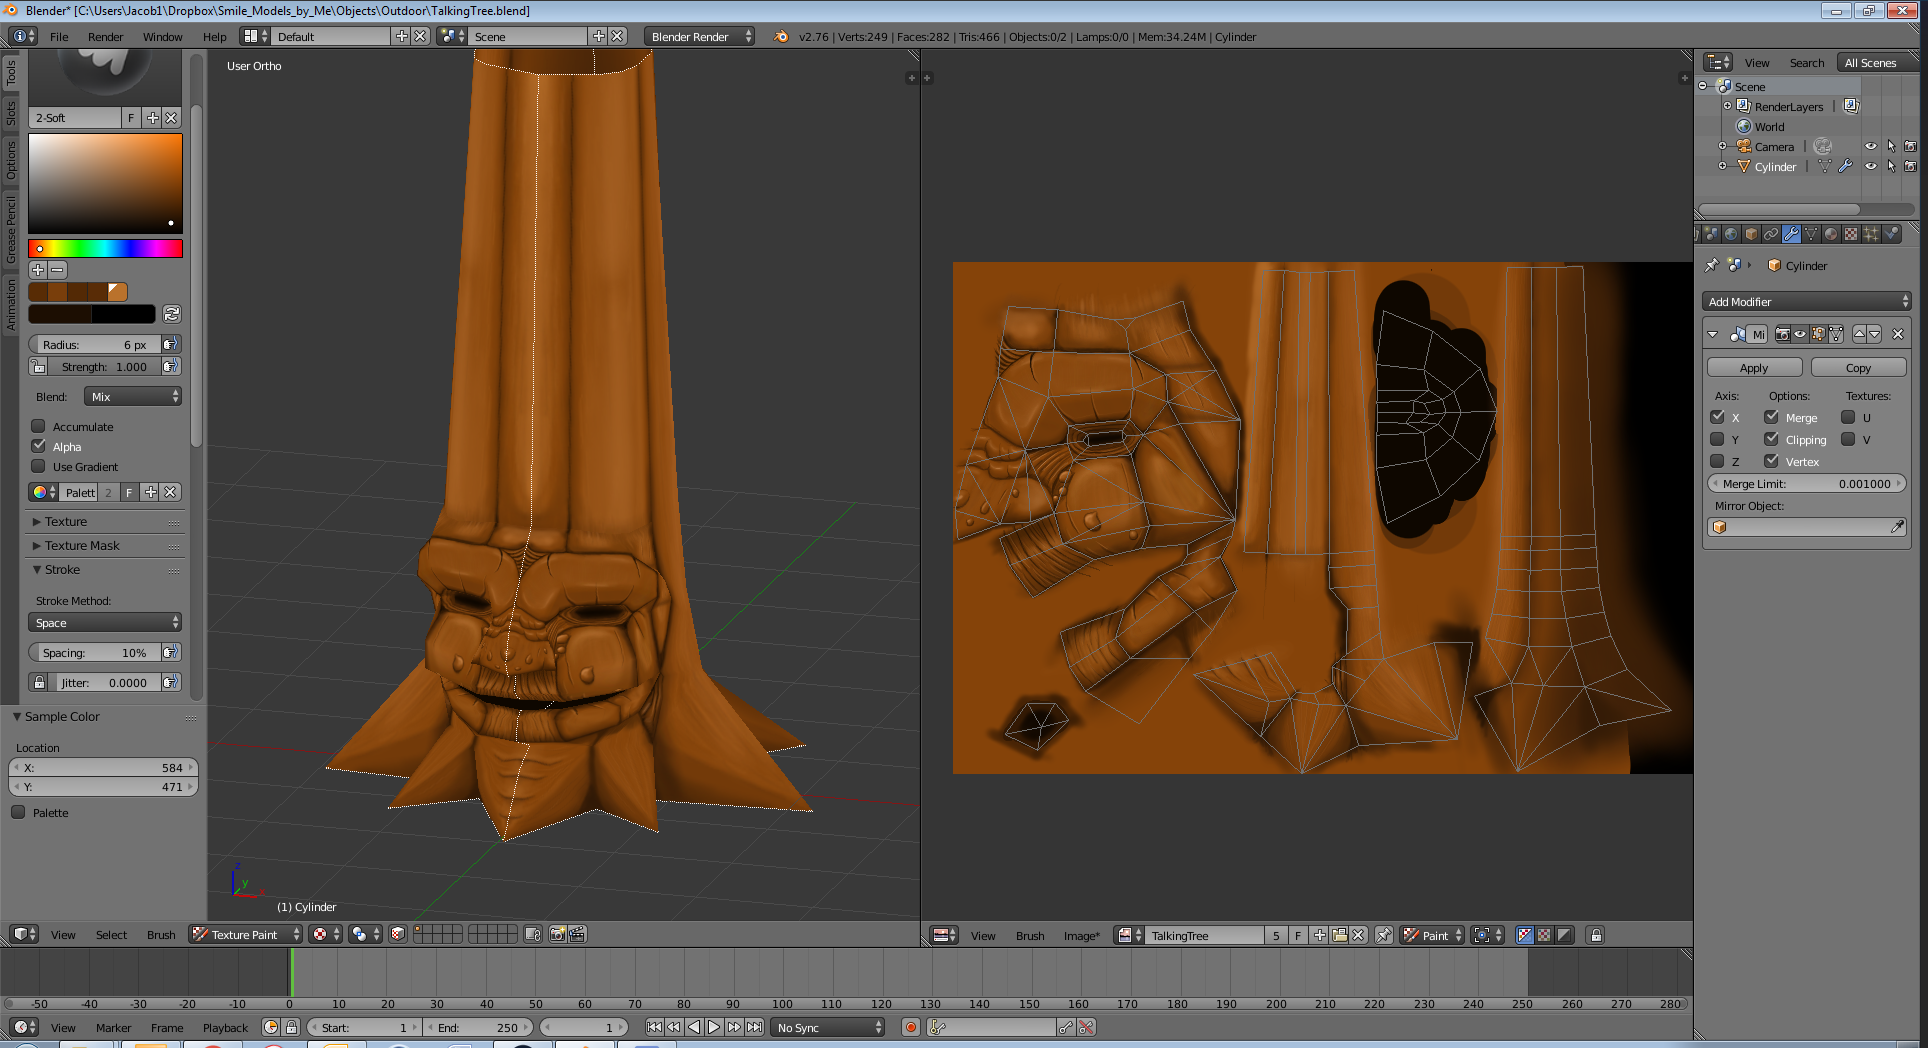Click the Apply modifier button

click(x=1754, y=368)
